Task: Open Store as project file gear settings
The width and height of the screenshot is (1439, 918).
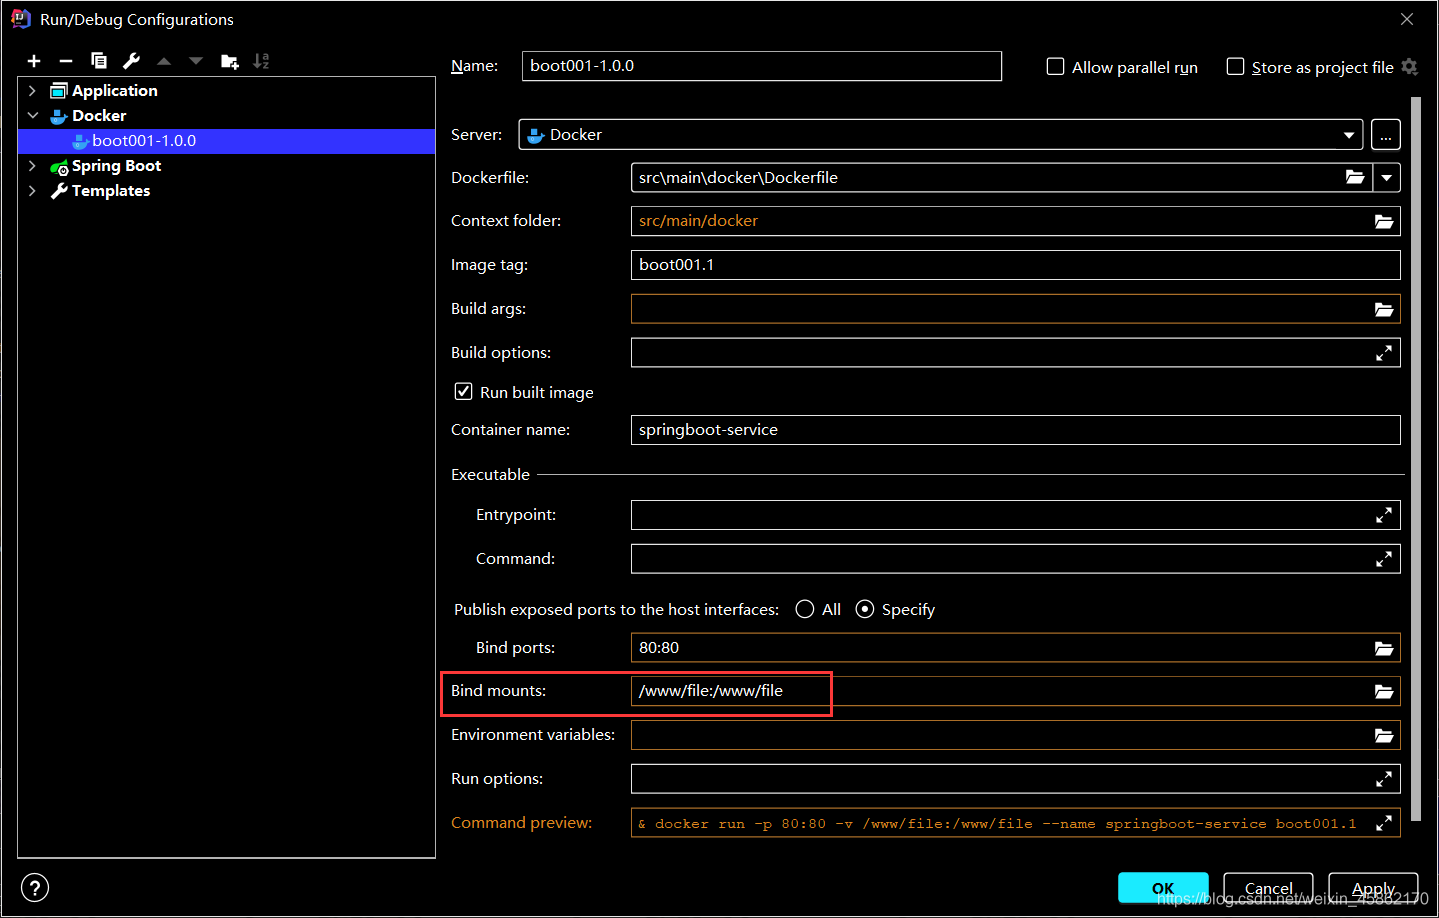Action: click(x=1410, y=67)
